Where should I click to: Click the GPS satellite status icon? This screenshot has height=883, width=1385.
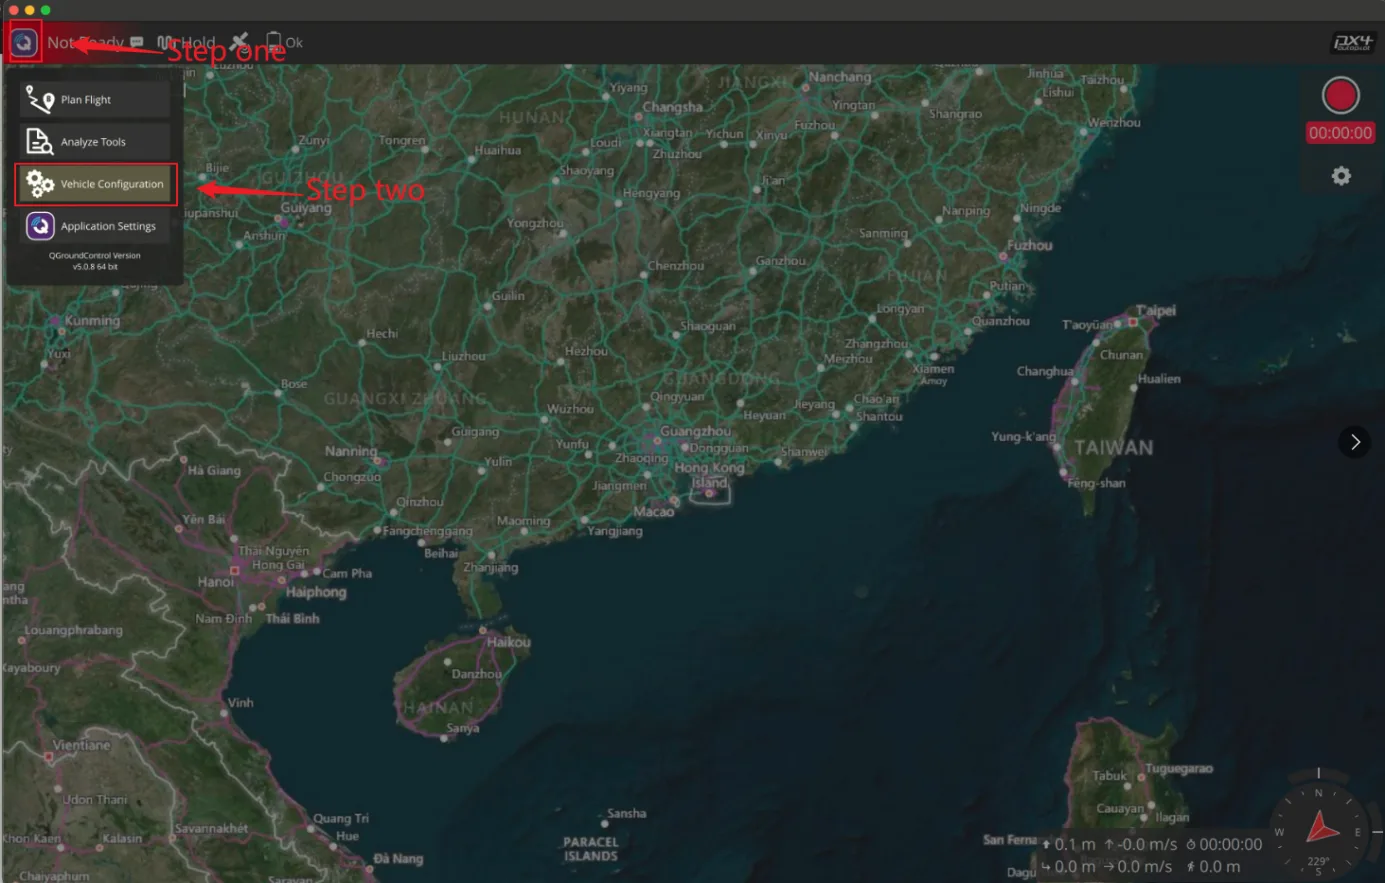click(240, 42)
